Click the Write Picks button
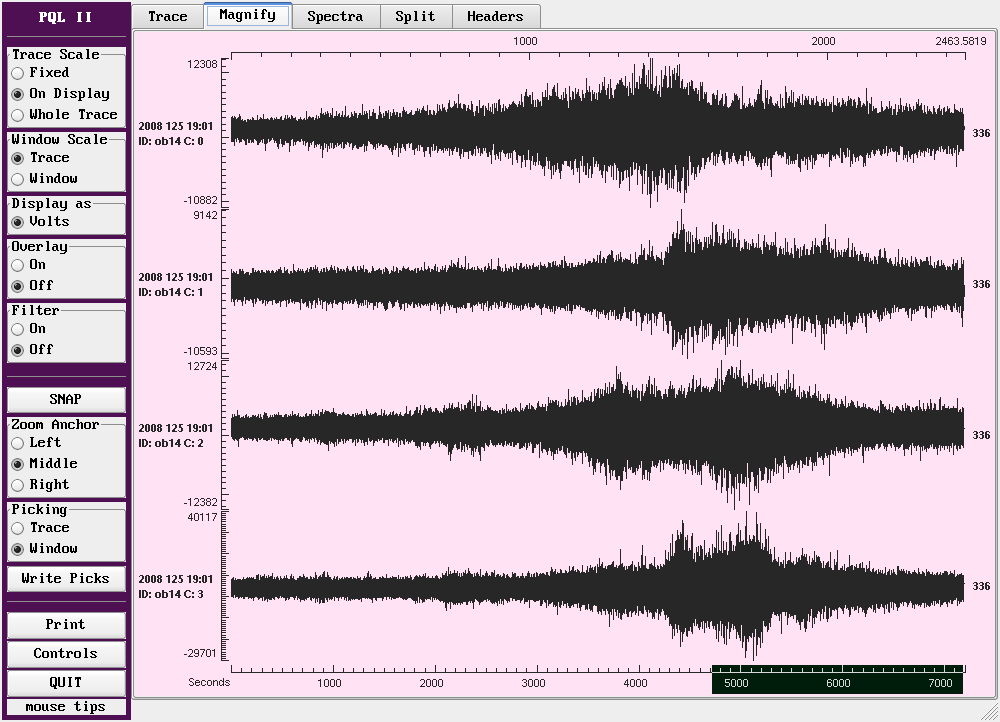This screenshot has width=1000, height=722. click(x=66, y=578)
